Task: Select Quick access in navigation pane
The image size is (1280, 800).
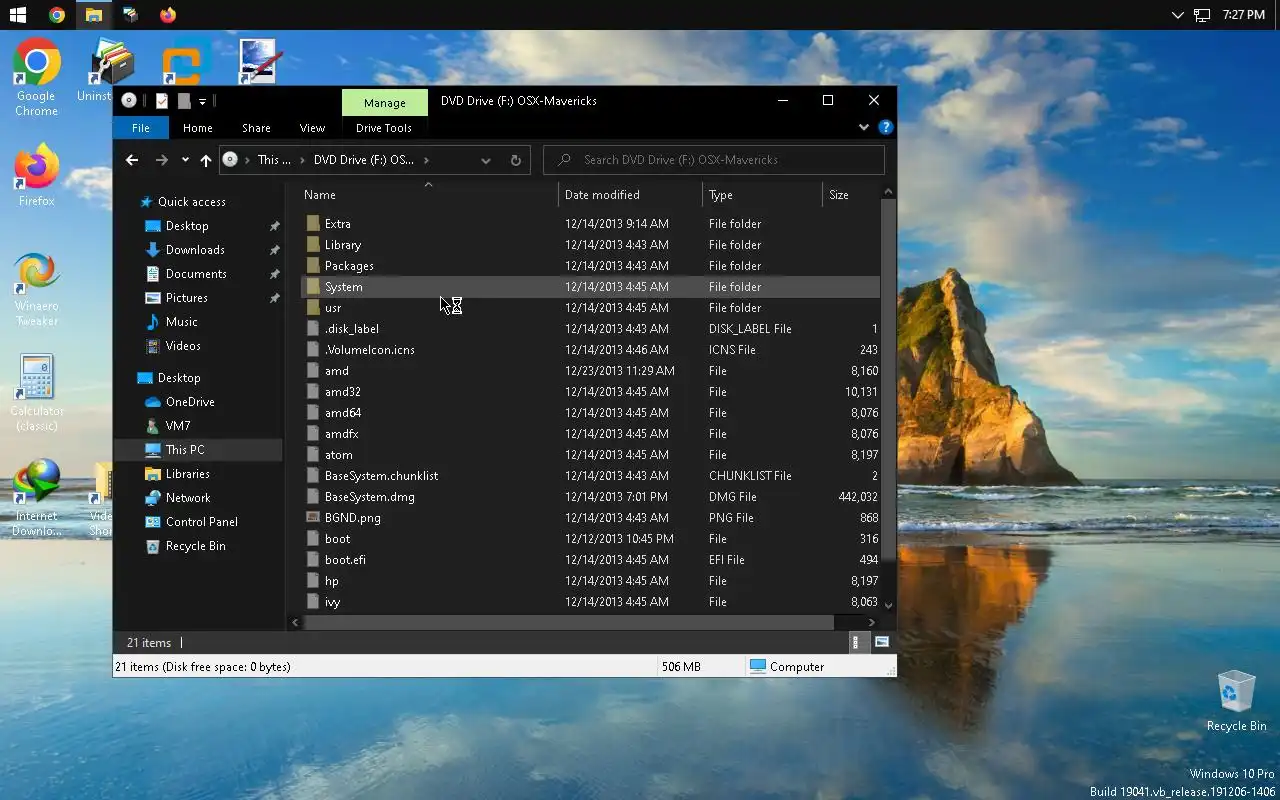Action: (191, 202)
